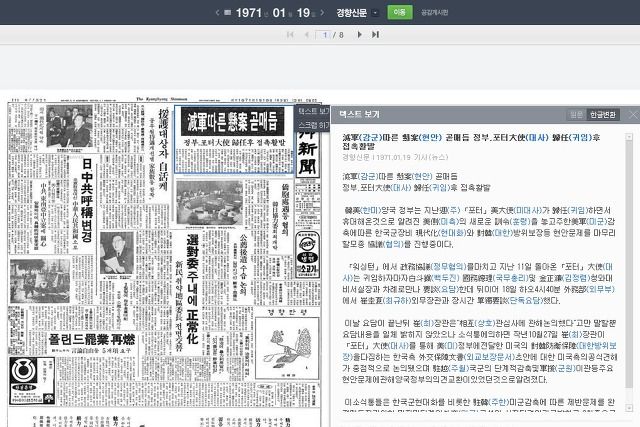This screenshot has height=427, width=640.
Task: Open the 공감게시판 link
Action: 435,13
